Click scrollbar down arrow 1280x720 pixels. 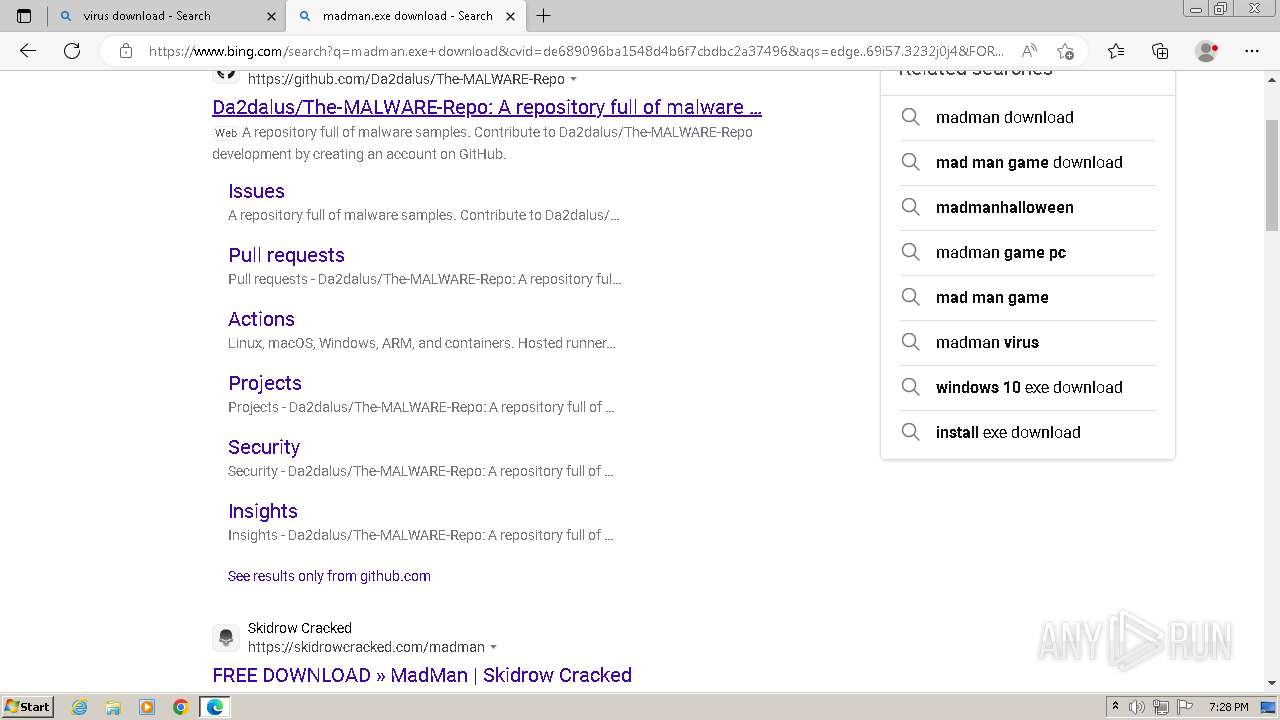1271,683
